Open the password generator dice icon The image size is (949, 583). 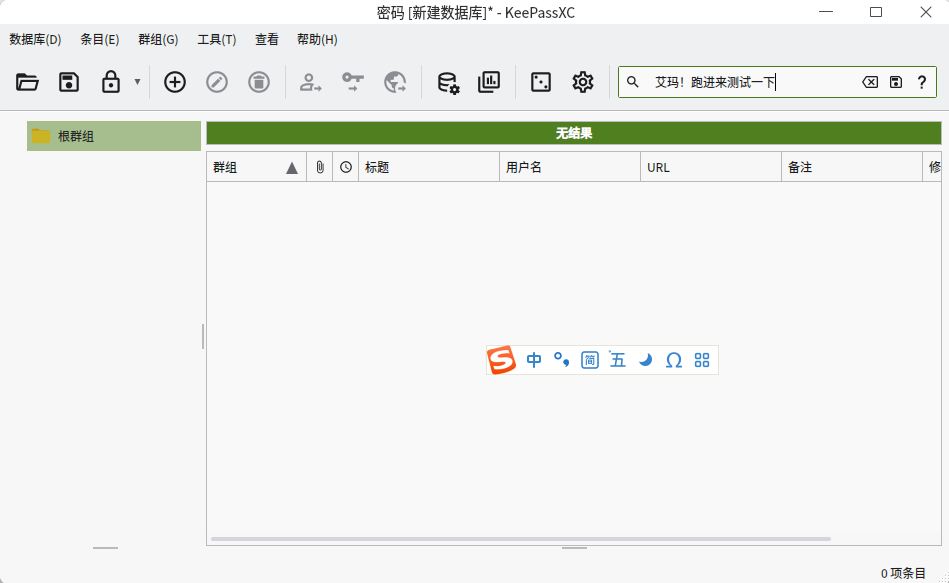point(540,82)
